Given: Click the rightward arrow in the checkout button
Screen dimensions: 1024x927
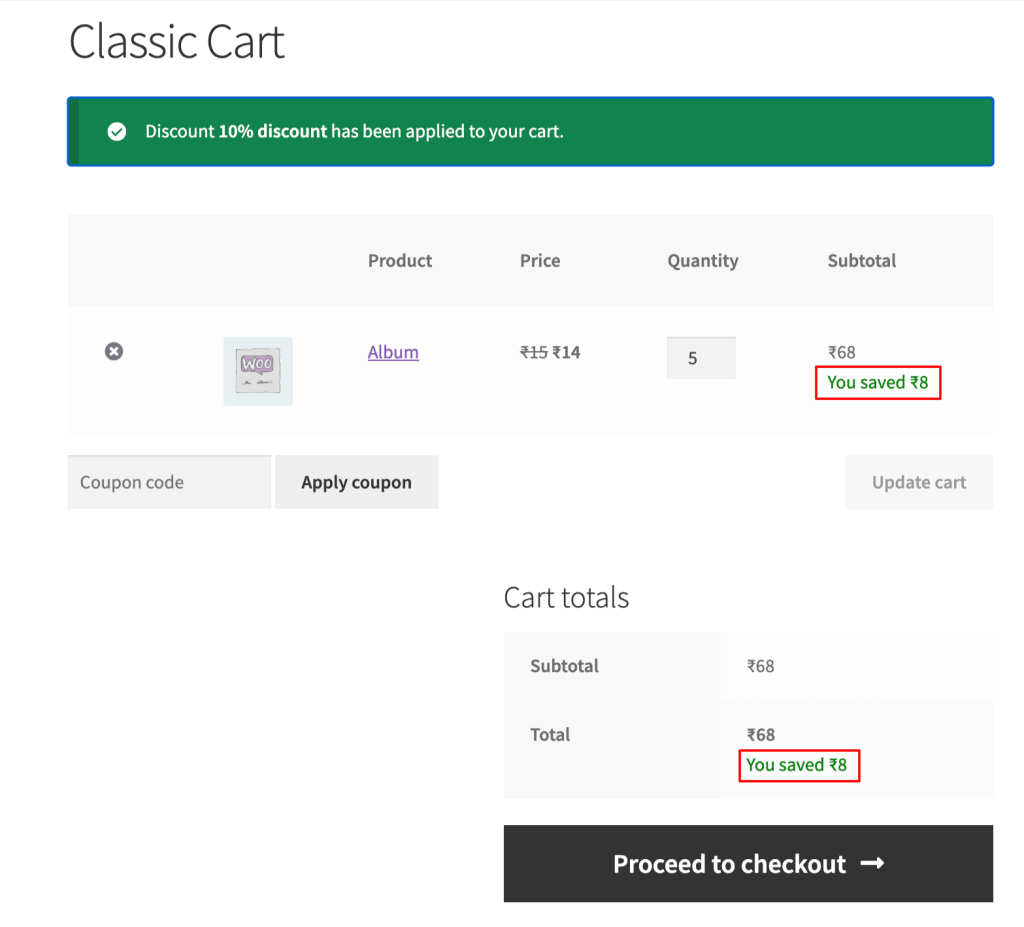Looking at the screenshot, I should pyautogui.click(x=874, y=863).
